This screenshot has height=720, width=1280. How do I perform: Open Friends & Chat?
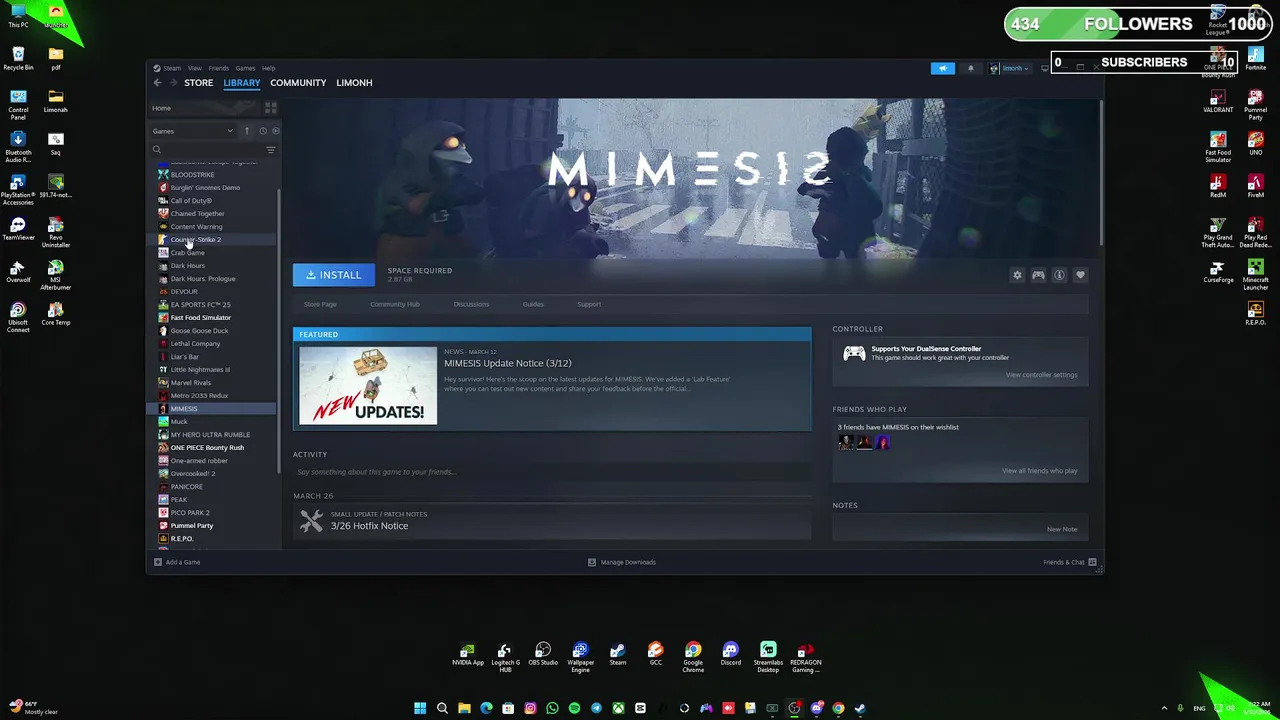coord(1069,562)
